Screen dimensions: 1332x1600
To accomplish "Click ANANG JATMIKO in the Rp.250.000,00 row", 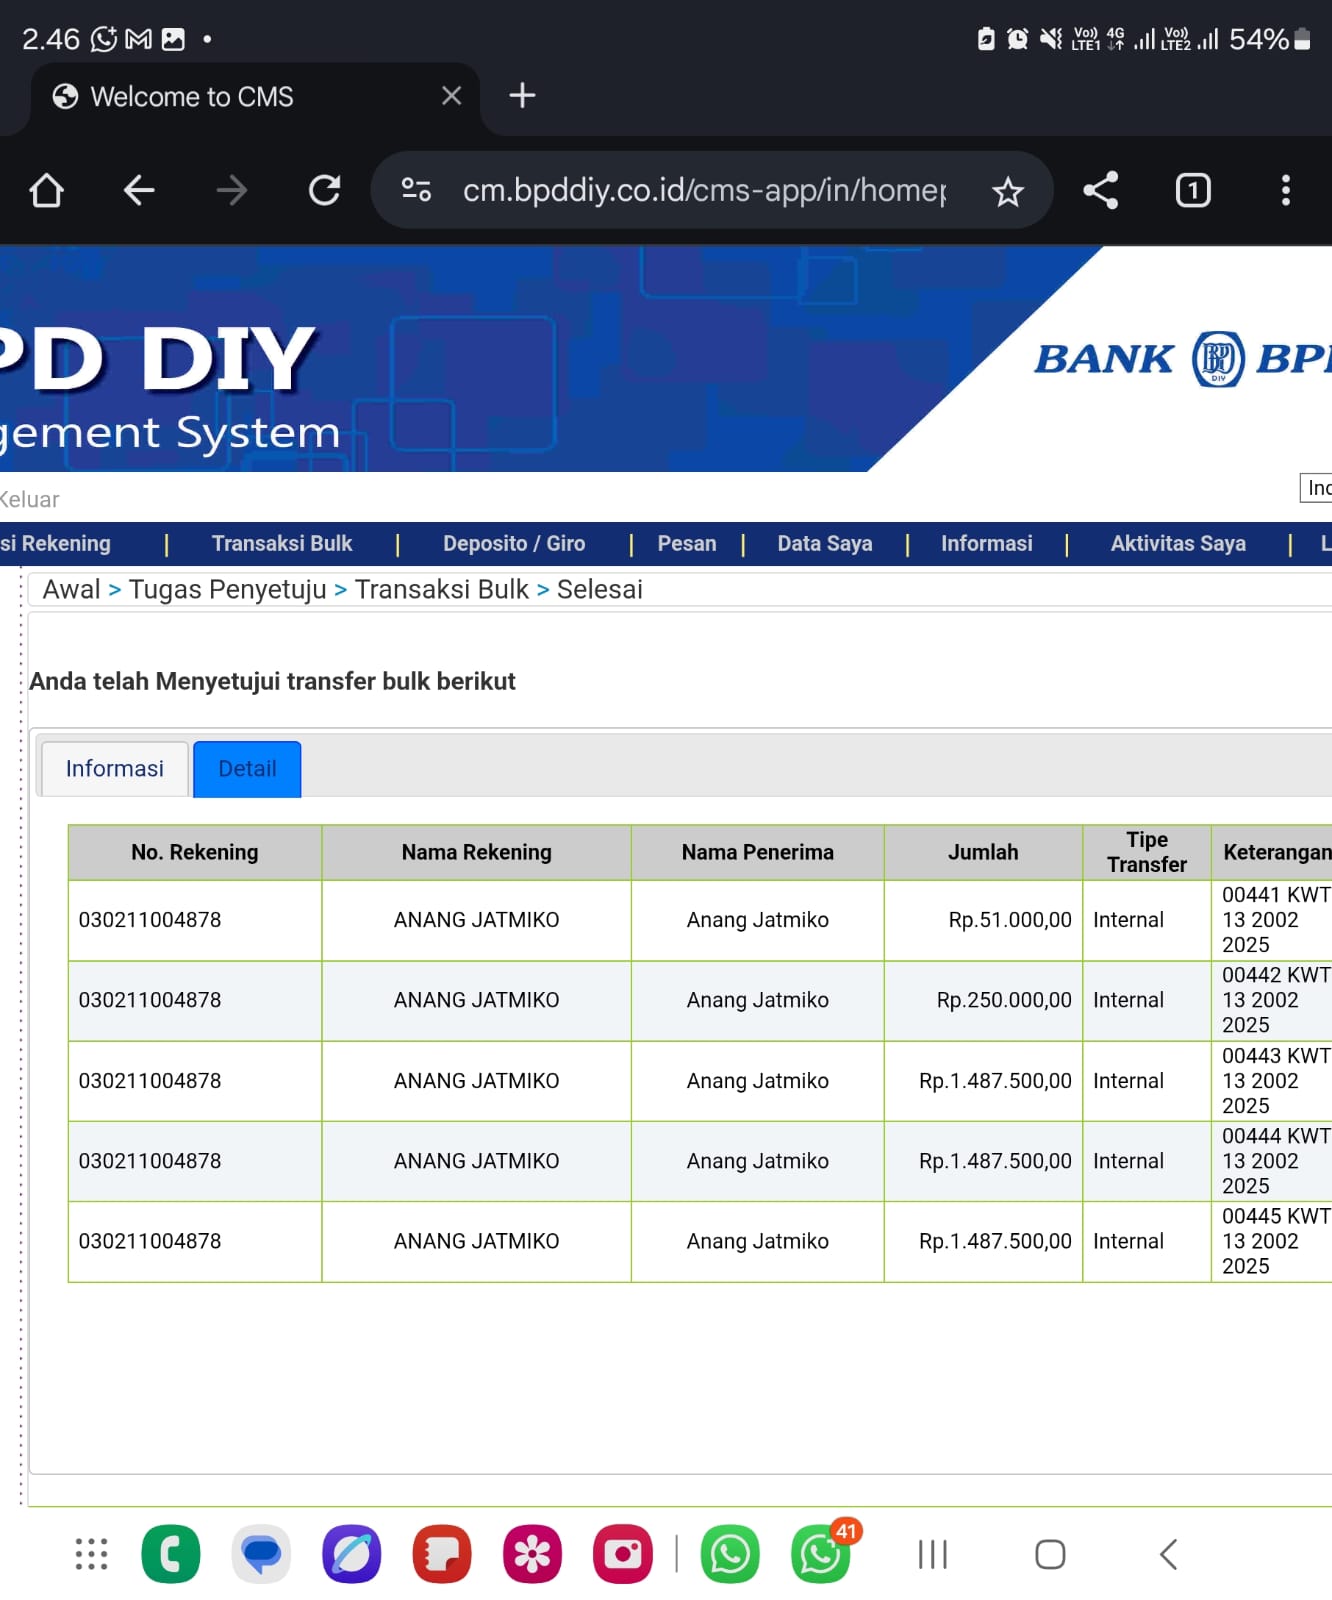I will coord(476,1000).
